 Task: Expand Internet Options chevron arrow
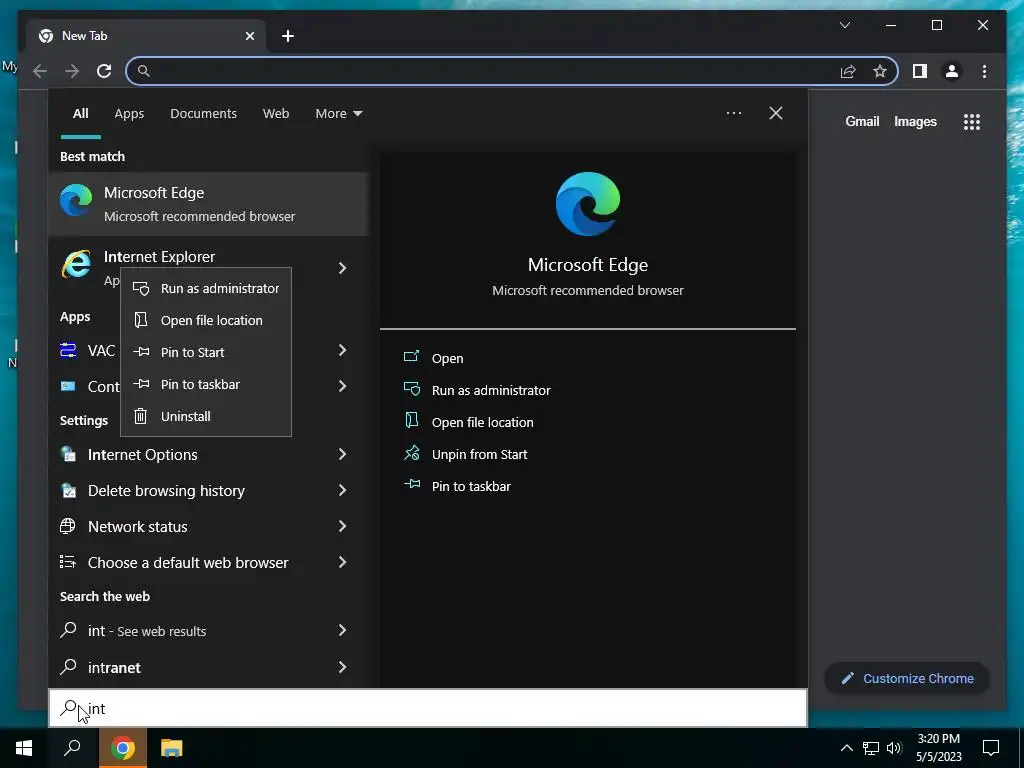coord(342,454)
